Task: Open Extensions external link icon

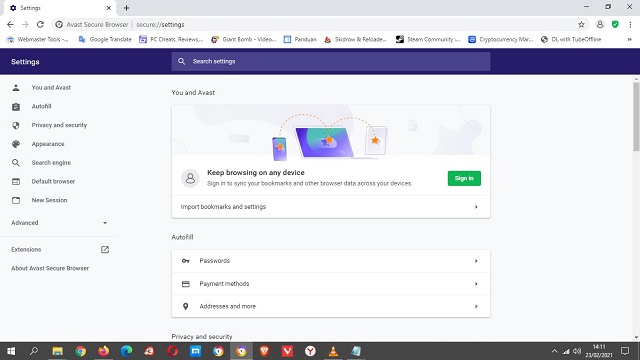Action: pos(105,249)
